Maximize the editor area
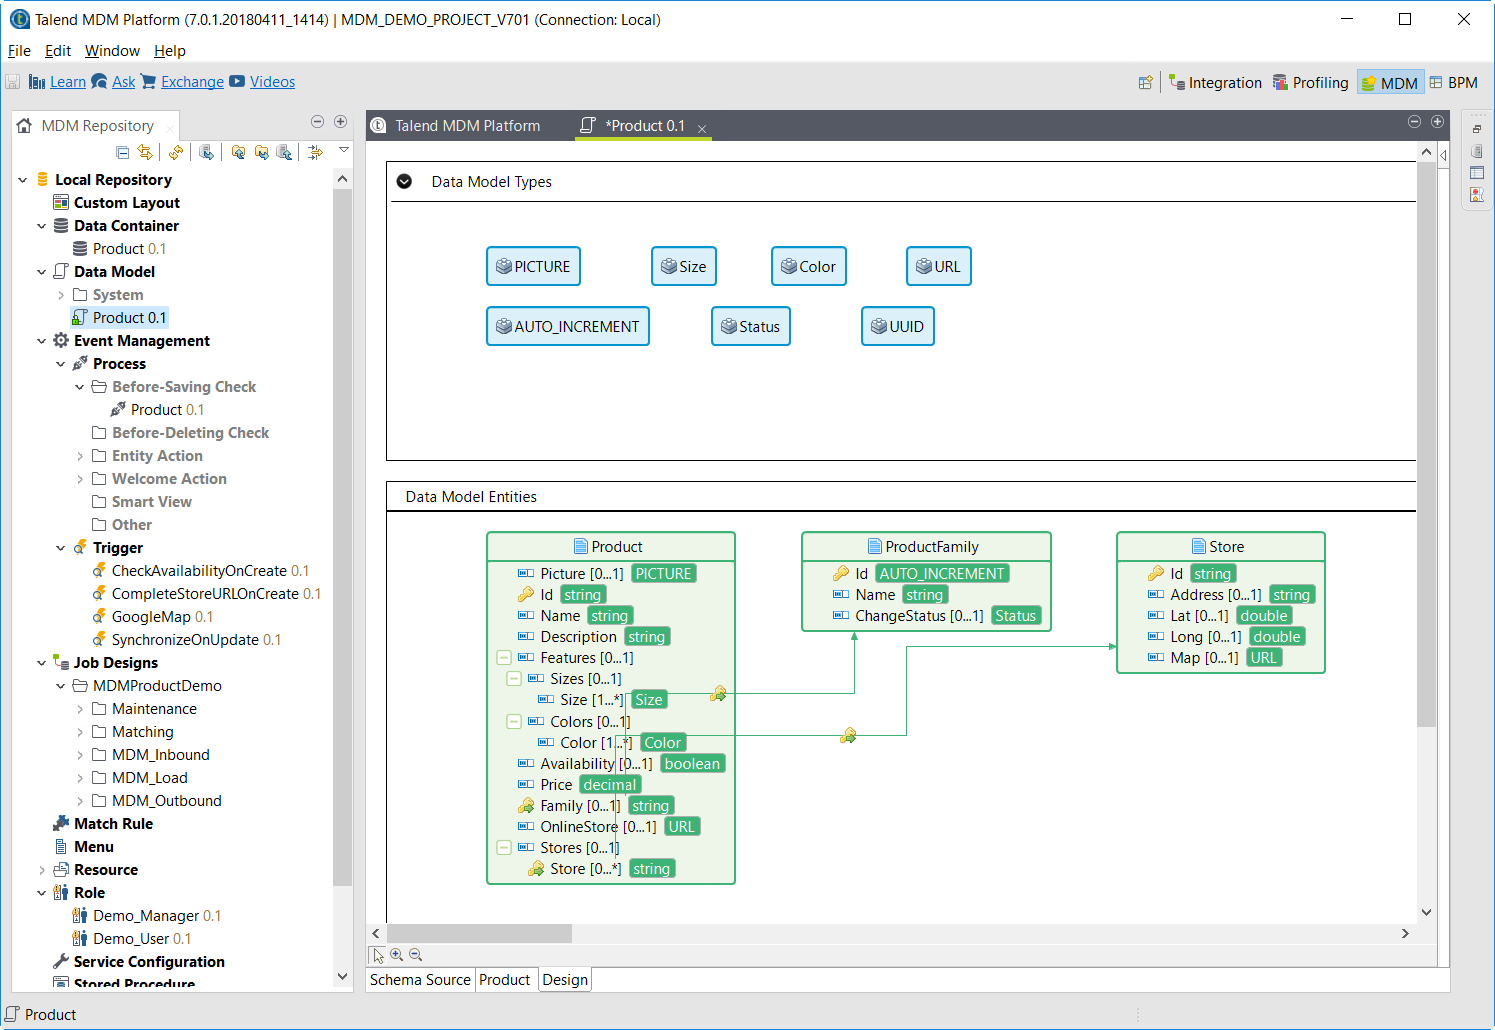1495x1030 pixels. 1437,122
